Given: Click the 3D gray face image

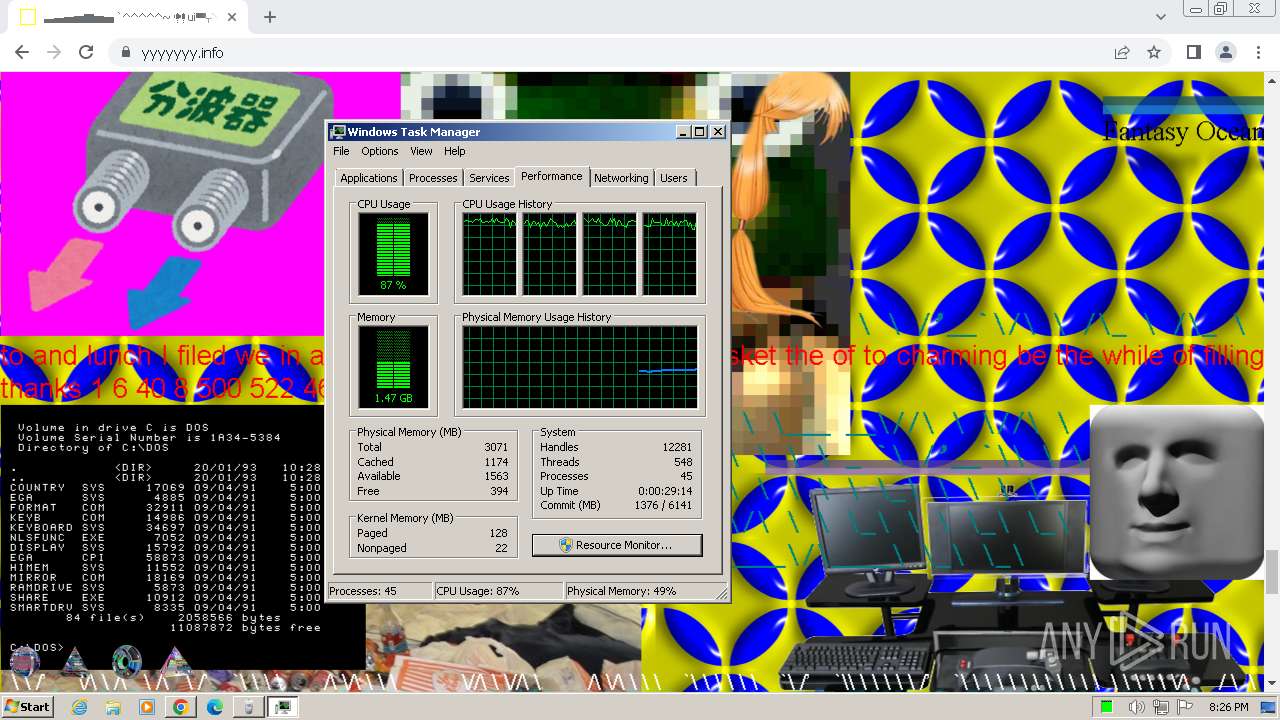Looking at the screenshot, I should (x=1177, y=492).
